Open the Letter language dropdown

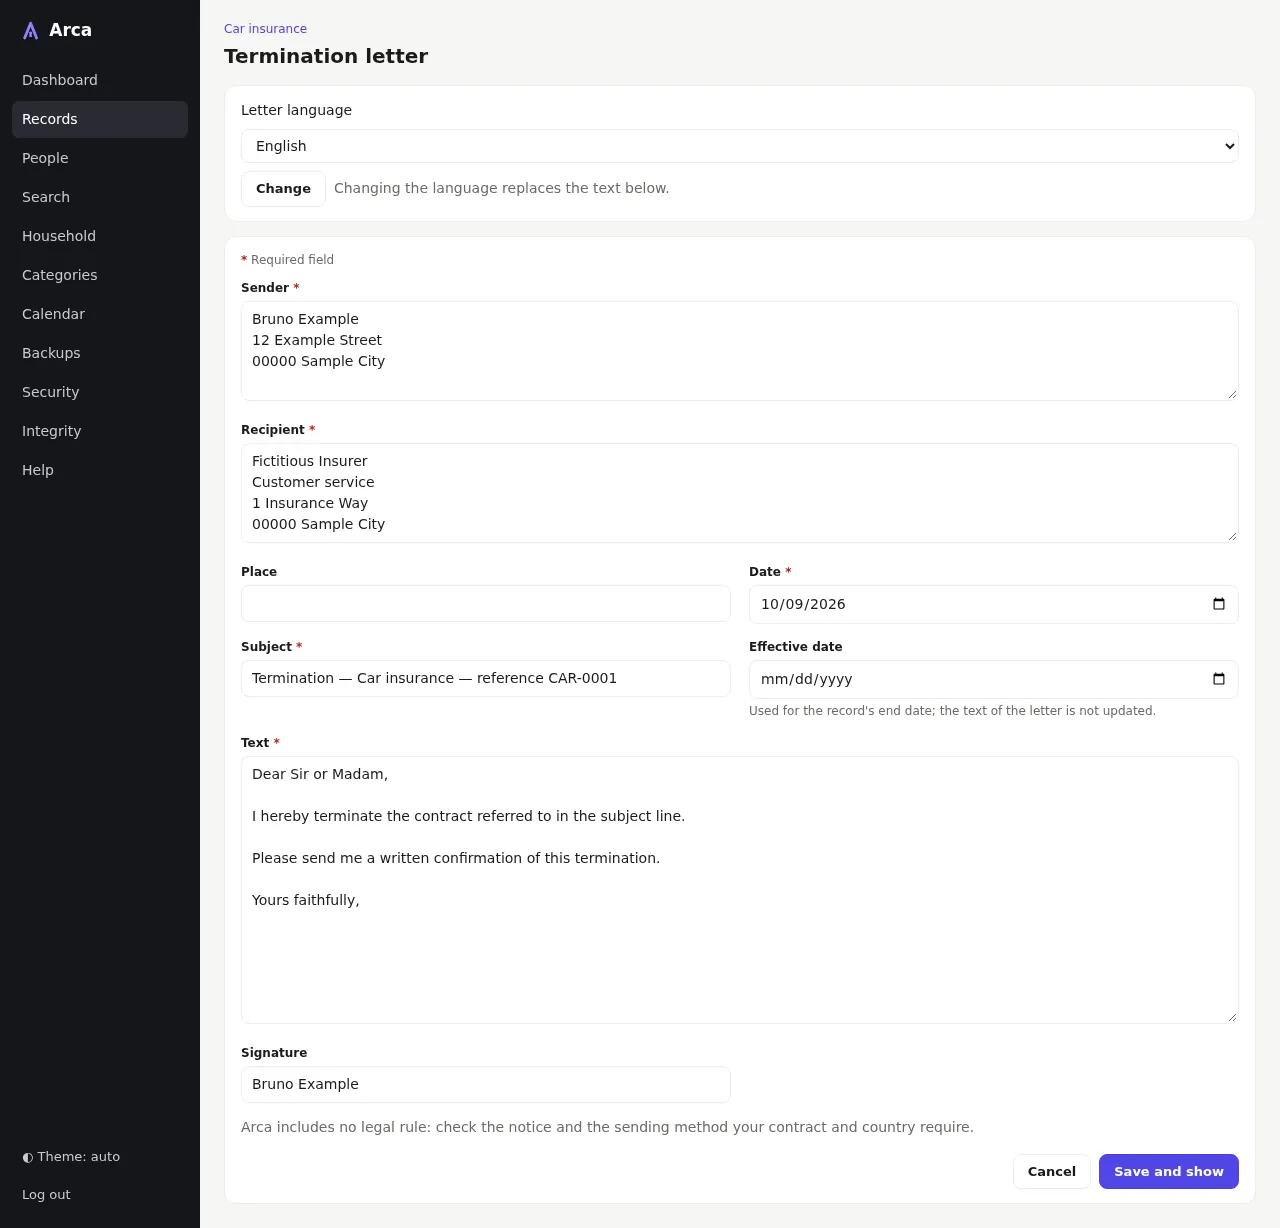[740, 146]
